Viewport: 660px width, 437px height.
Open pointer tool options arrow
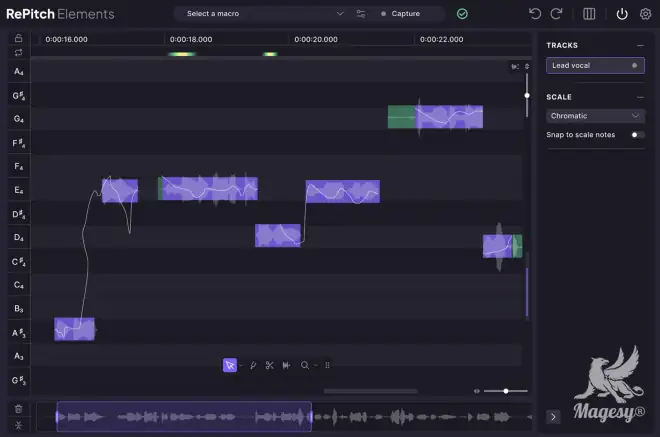tap(241, 365)
